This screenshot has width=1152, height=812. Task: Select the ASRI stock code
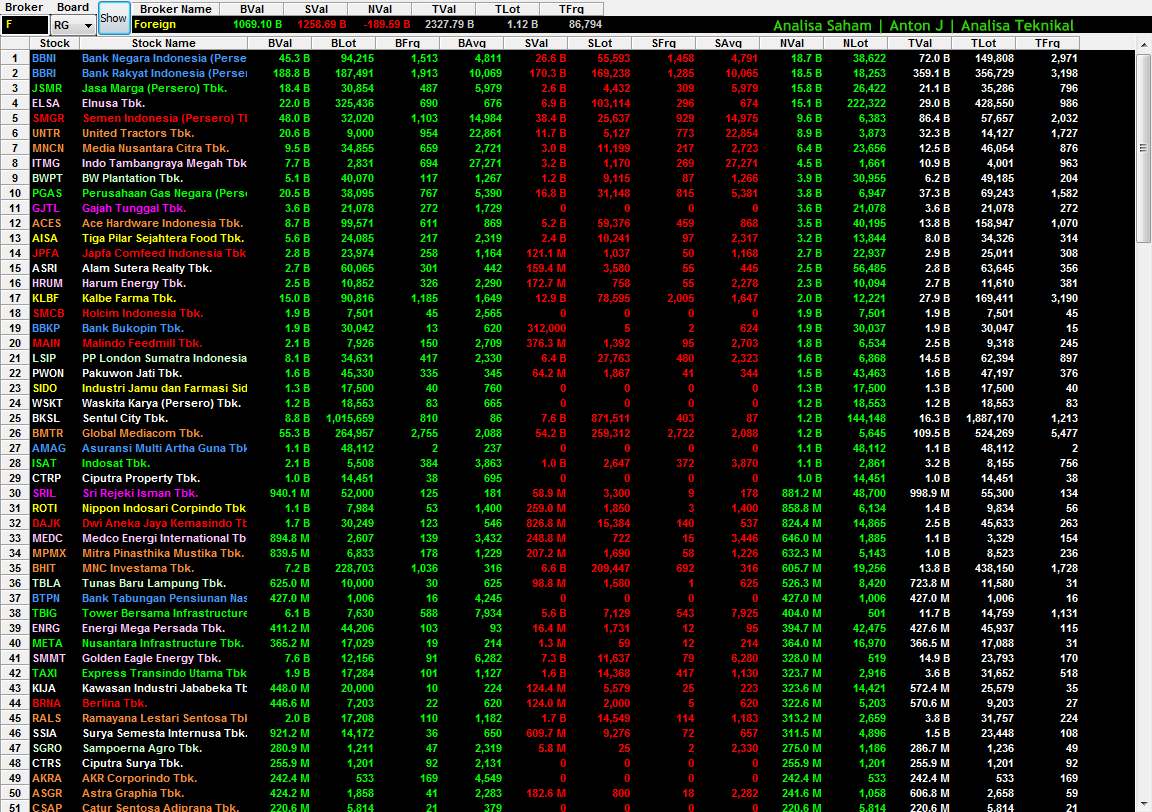tap(45, 268)
